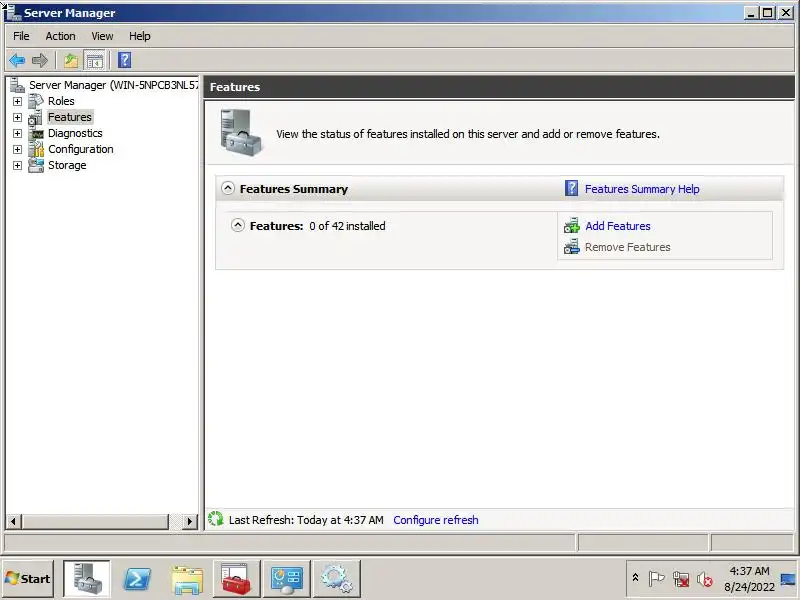Open the View menu

102,36
